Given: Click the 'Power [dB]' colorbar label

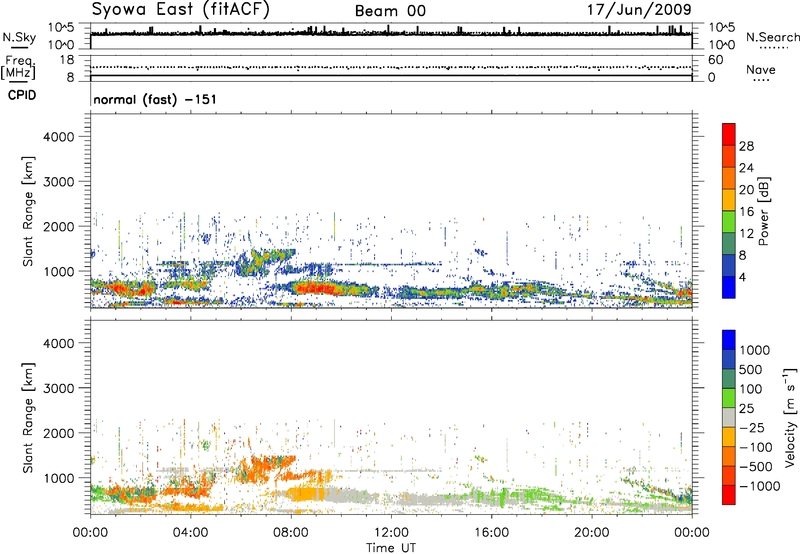Looking at the screenshot, I should [763, 211].
